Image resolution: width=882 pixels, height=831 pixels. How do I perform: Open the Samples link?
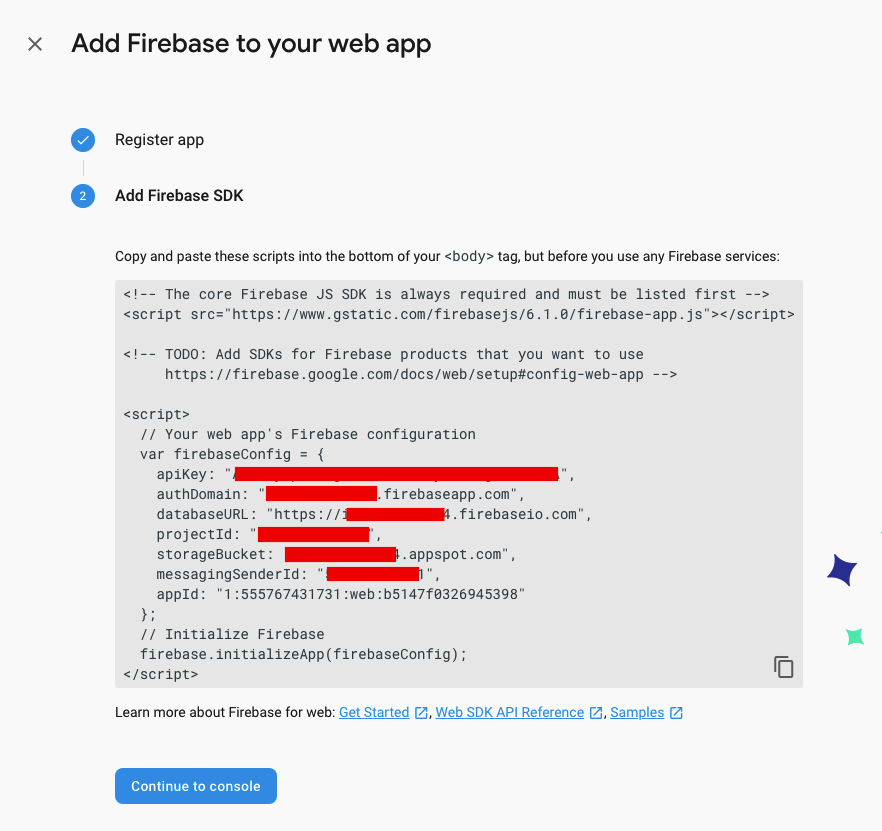pos(637,712)
